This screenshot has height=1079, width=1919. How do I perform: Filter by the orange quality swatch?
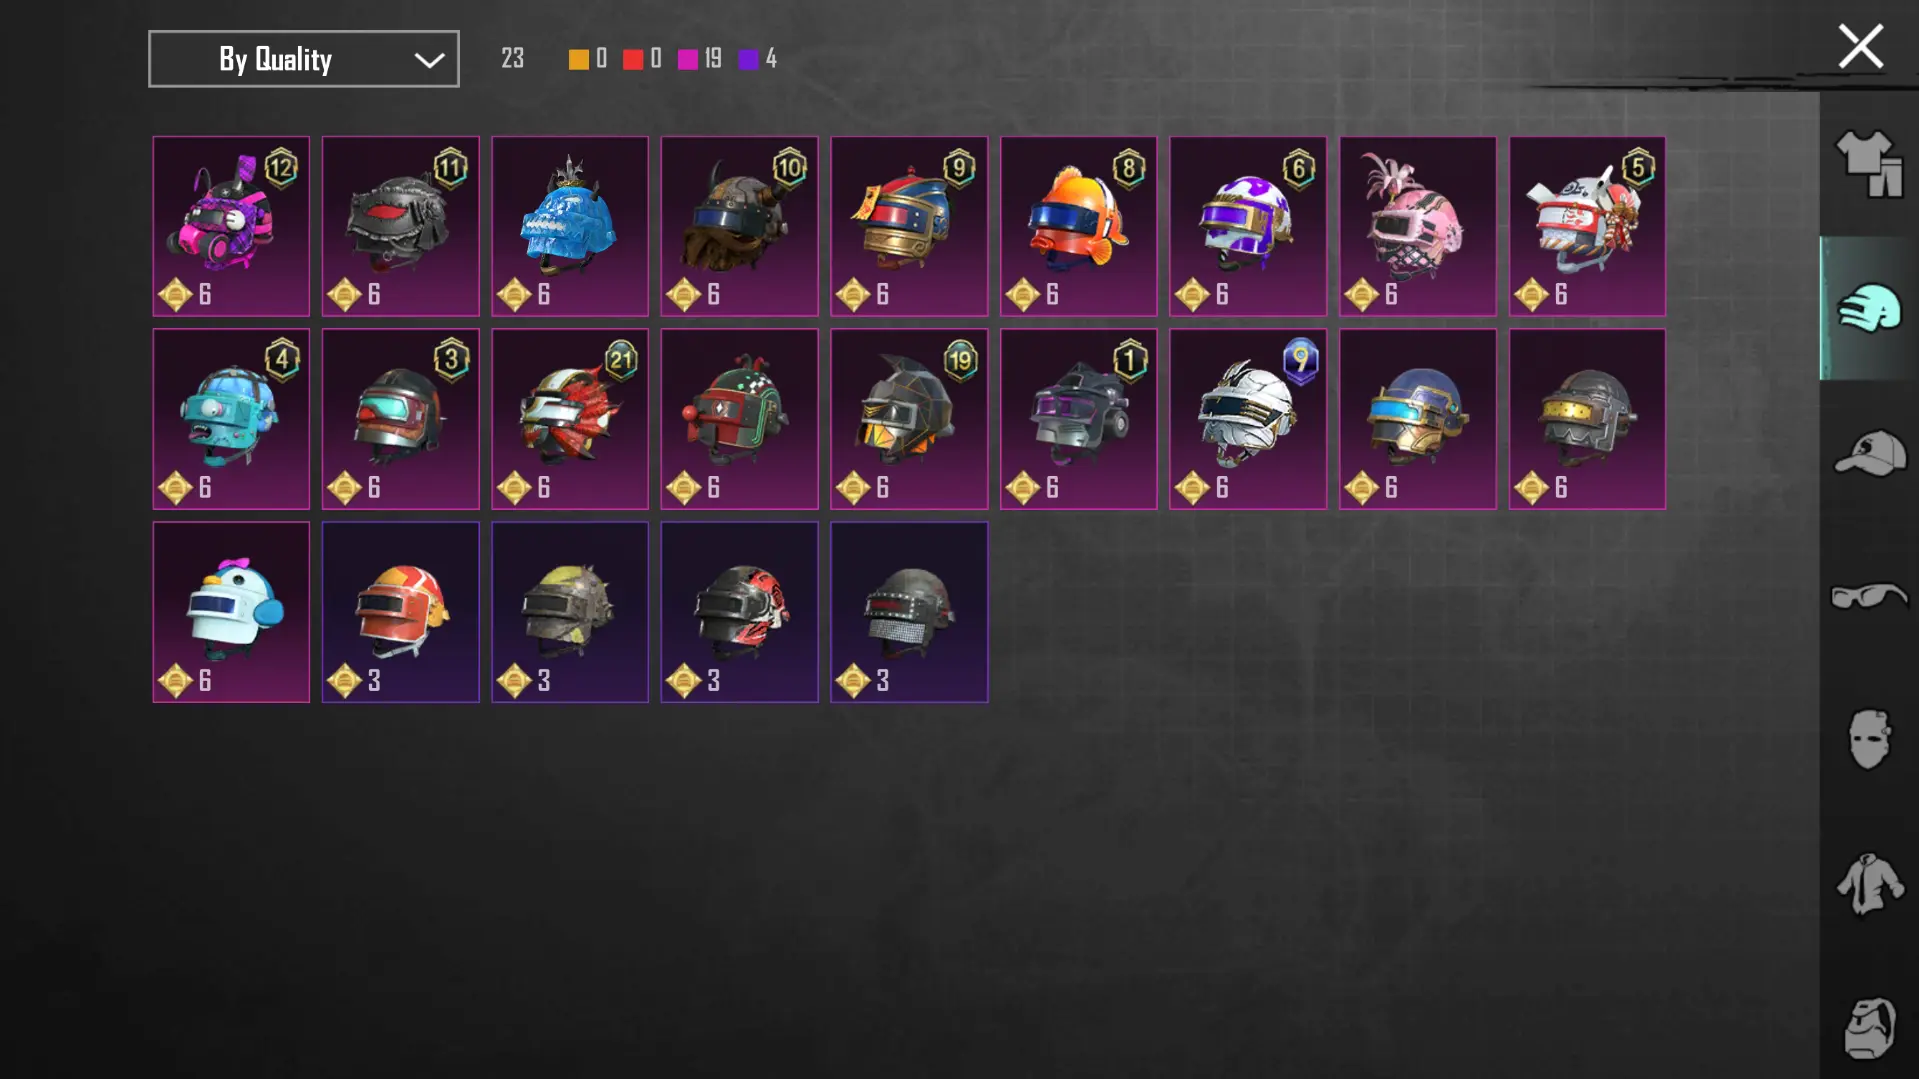[x=578, y=59]
